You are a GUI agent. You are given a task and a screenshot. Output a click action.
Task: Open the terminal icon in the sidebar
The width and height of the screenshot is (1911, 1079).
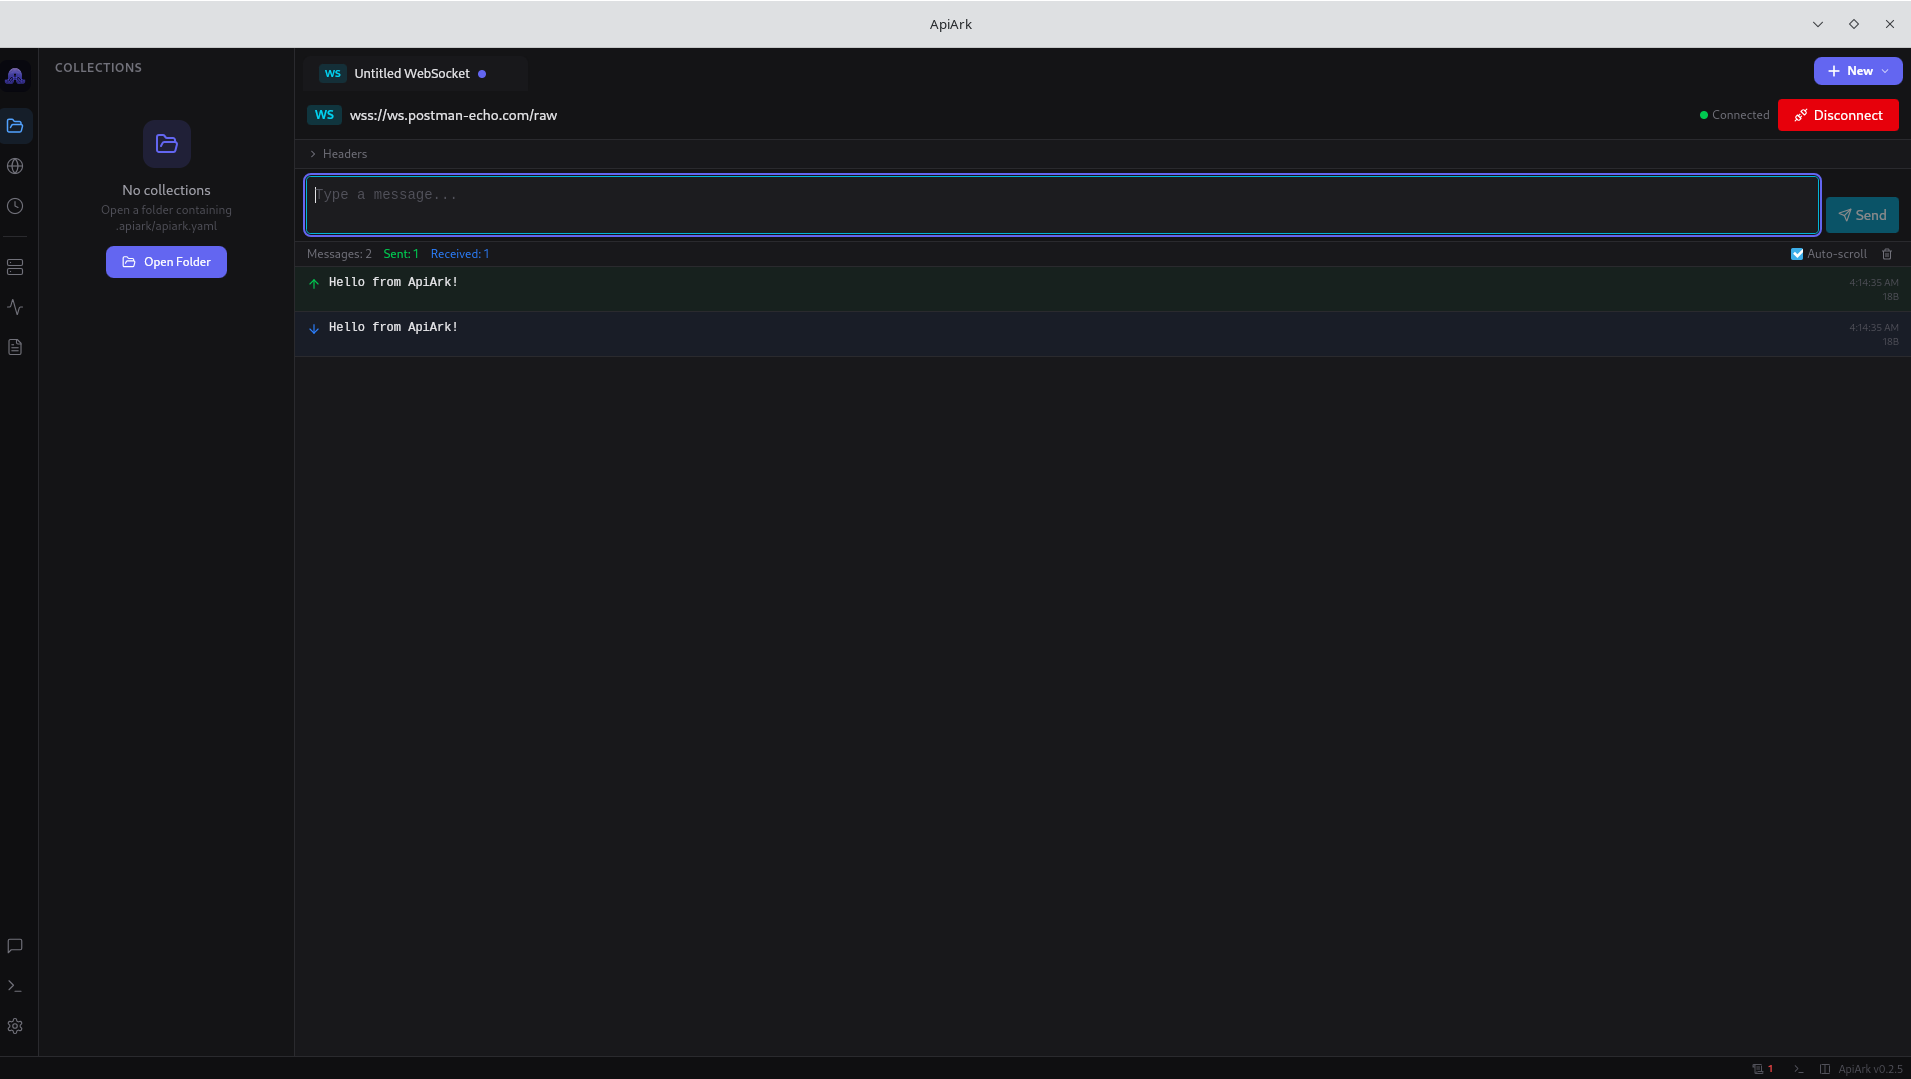click(x=15, y=985)
